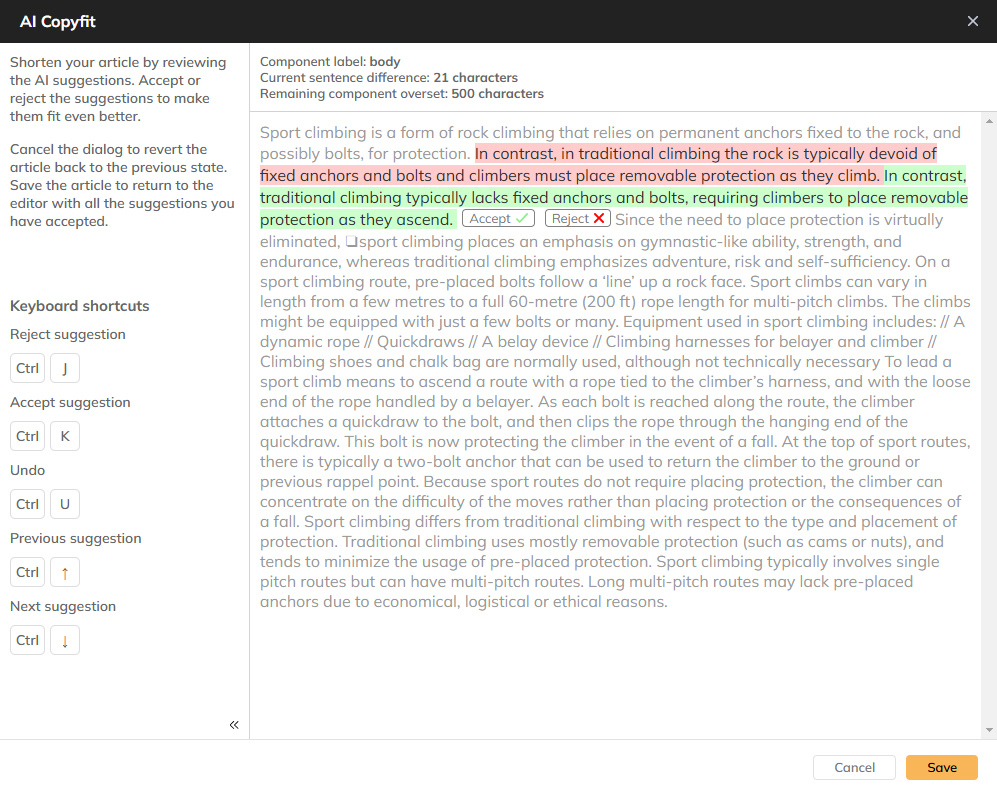Click Ctrl key beside K
Screen dimensions: 997x795
[x=27, y=436]
